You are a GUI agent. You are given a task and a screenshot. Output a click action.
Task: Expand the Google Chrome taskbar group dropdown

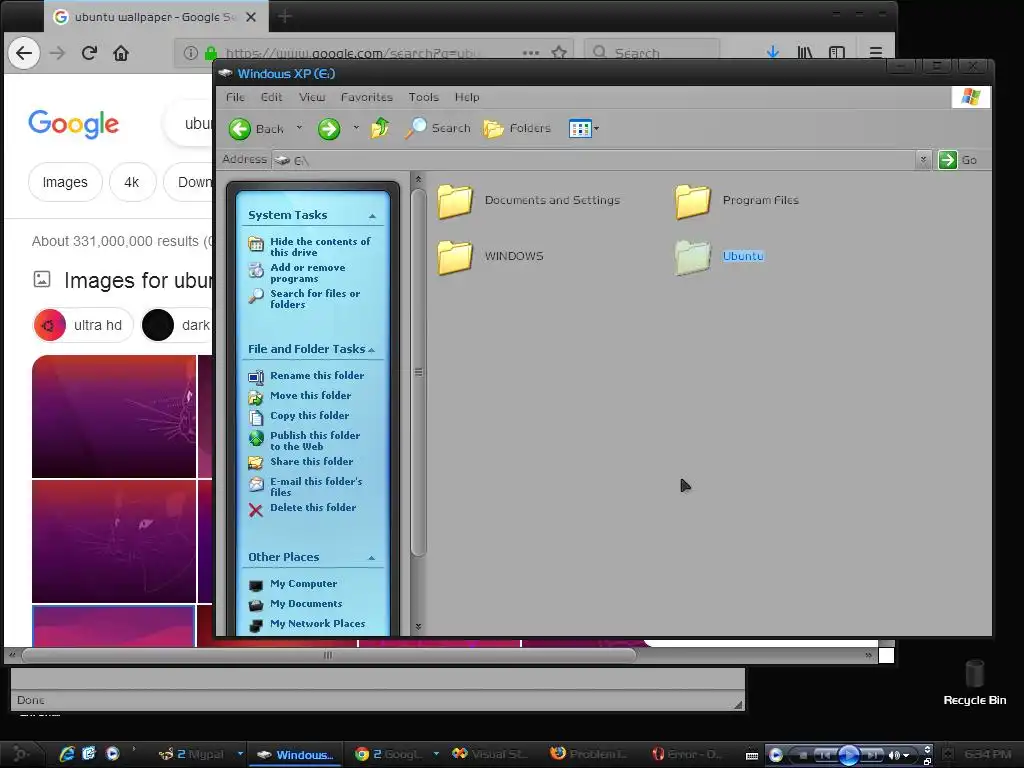[436, 754]
